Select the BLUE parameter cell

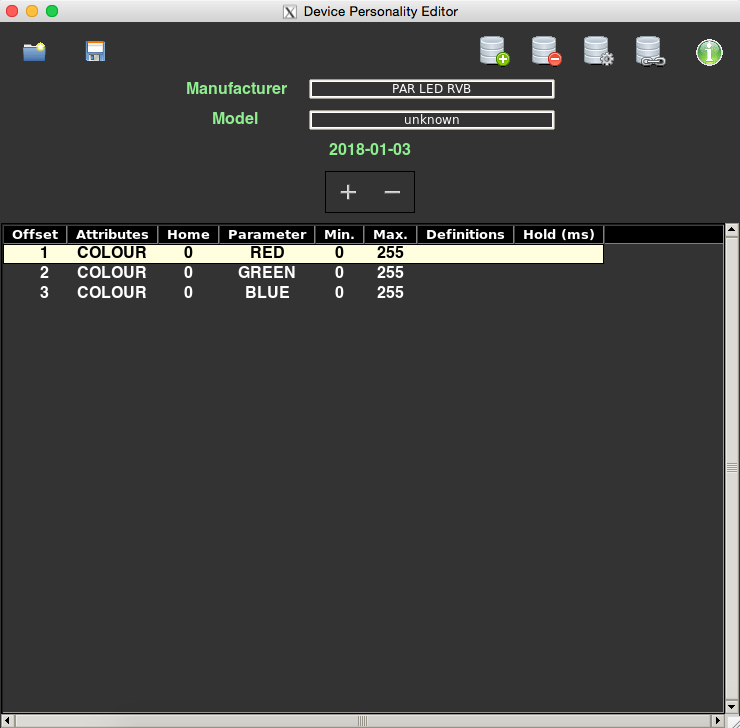[x=267, y=293]
